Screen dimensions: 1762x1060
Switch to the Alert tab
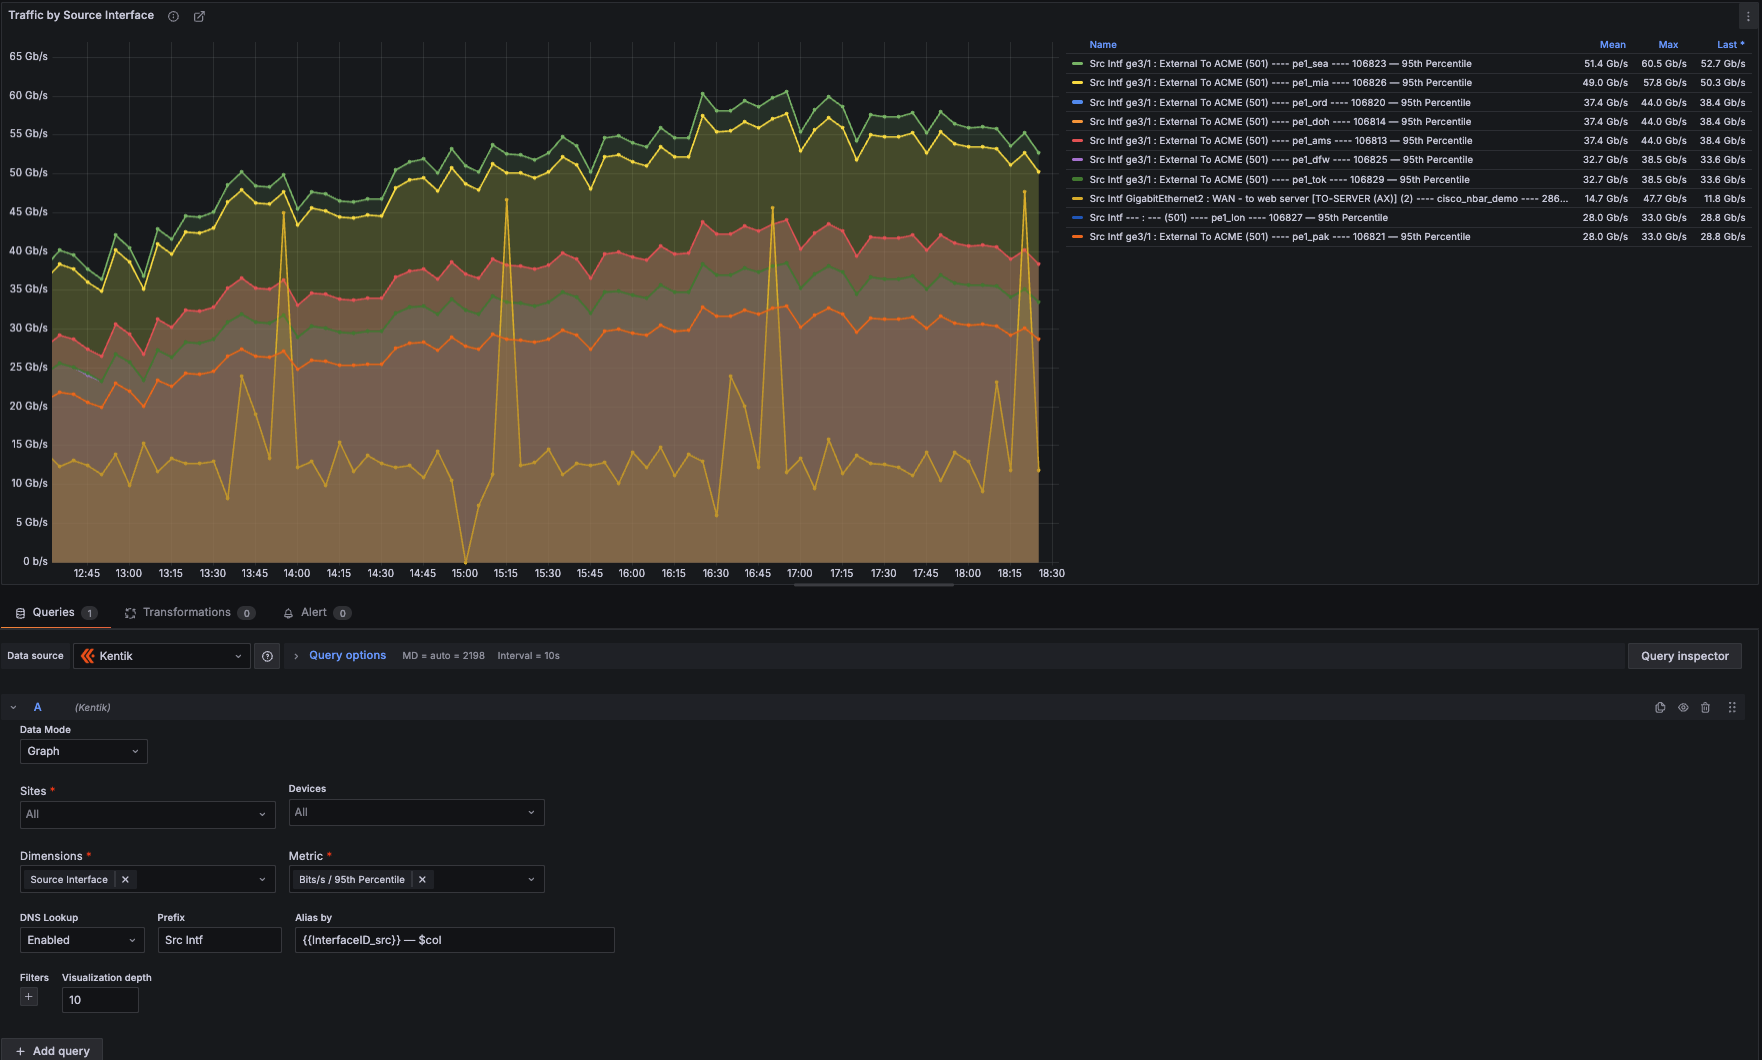click(314, 613)
